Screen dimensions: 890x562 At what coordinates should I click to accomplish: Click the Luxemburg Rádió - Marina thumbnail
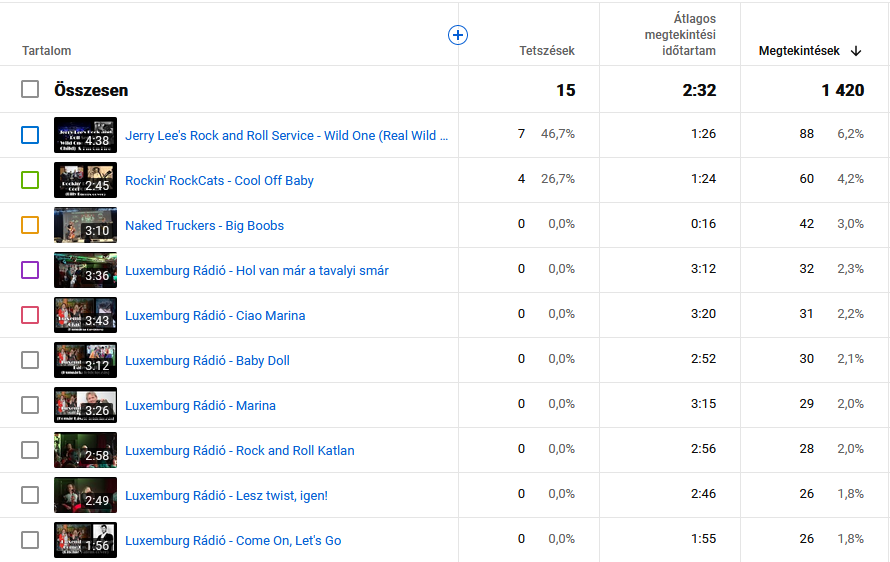tap(85, 405)
